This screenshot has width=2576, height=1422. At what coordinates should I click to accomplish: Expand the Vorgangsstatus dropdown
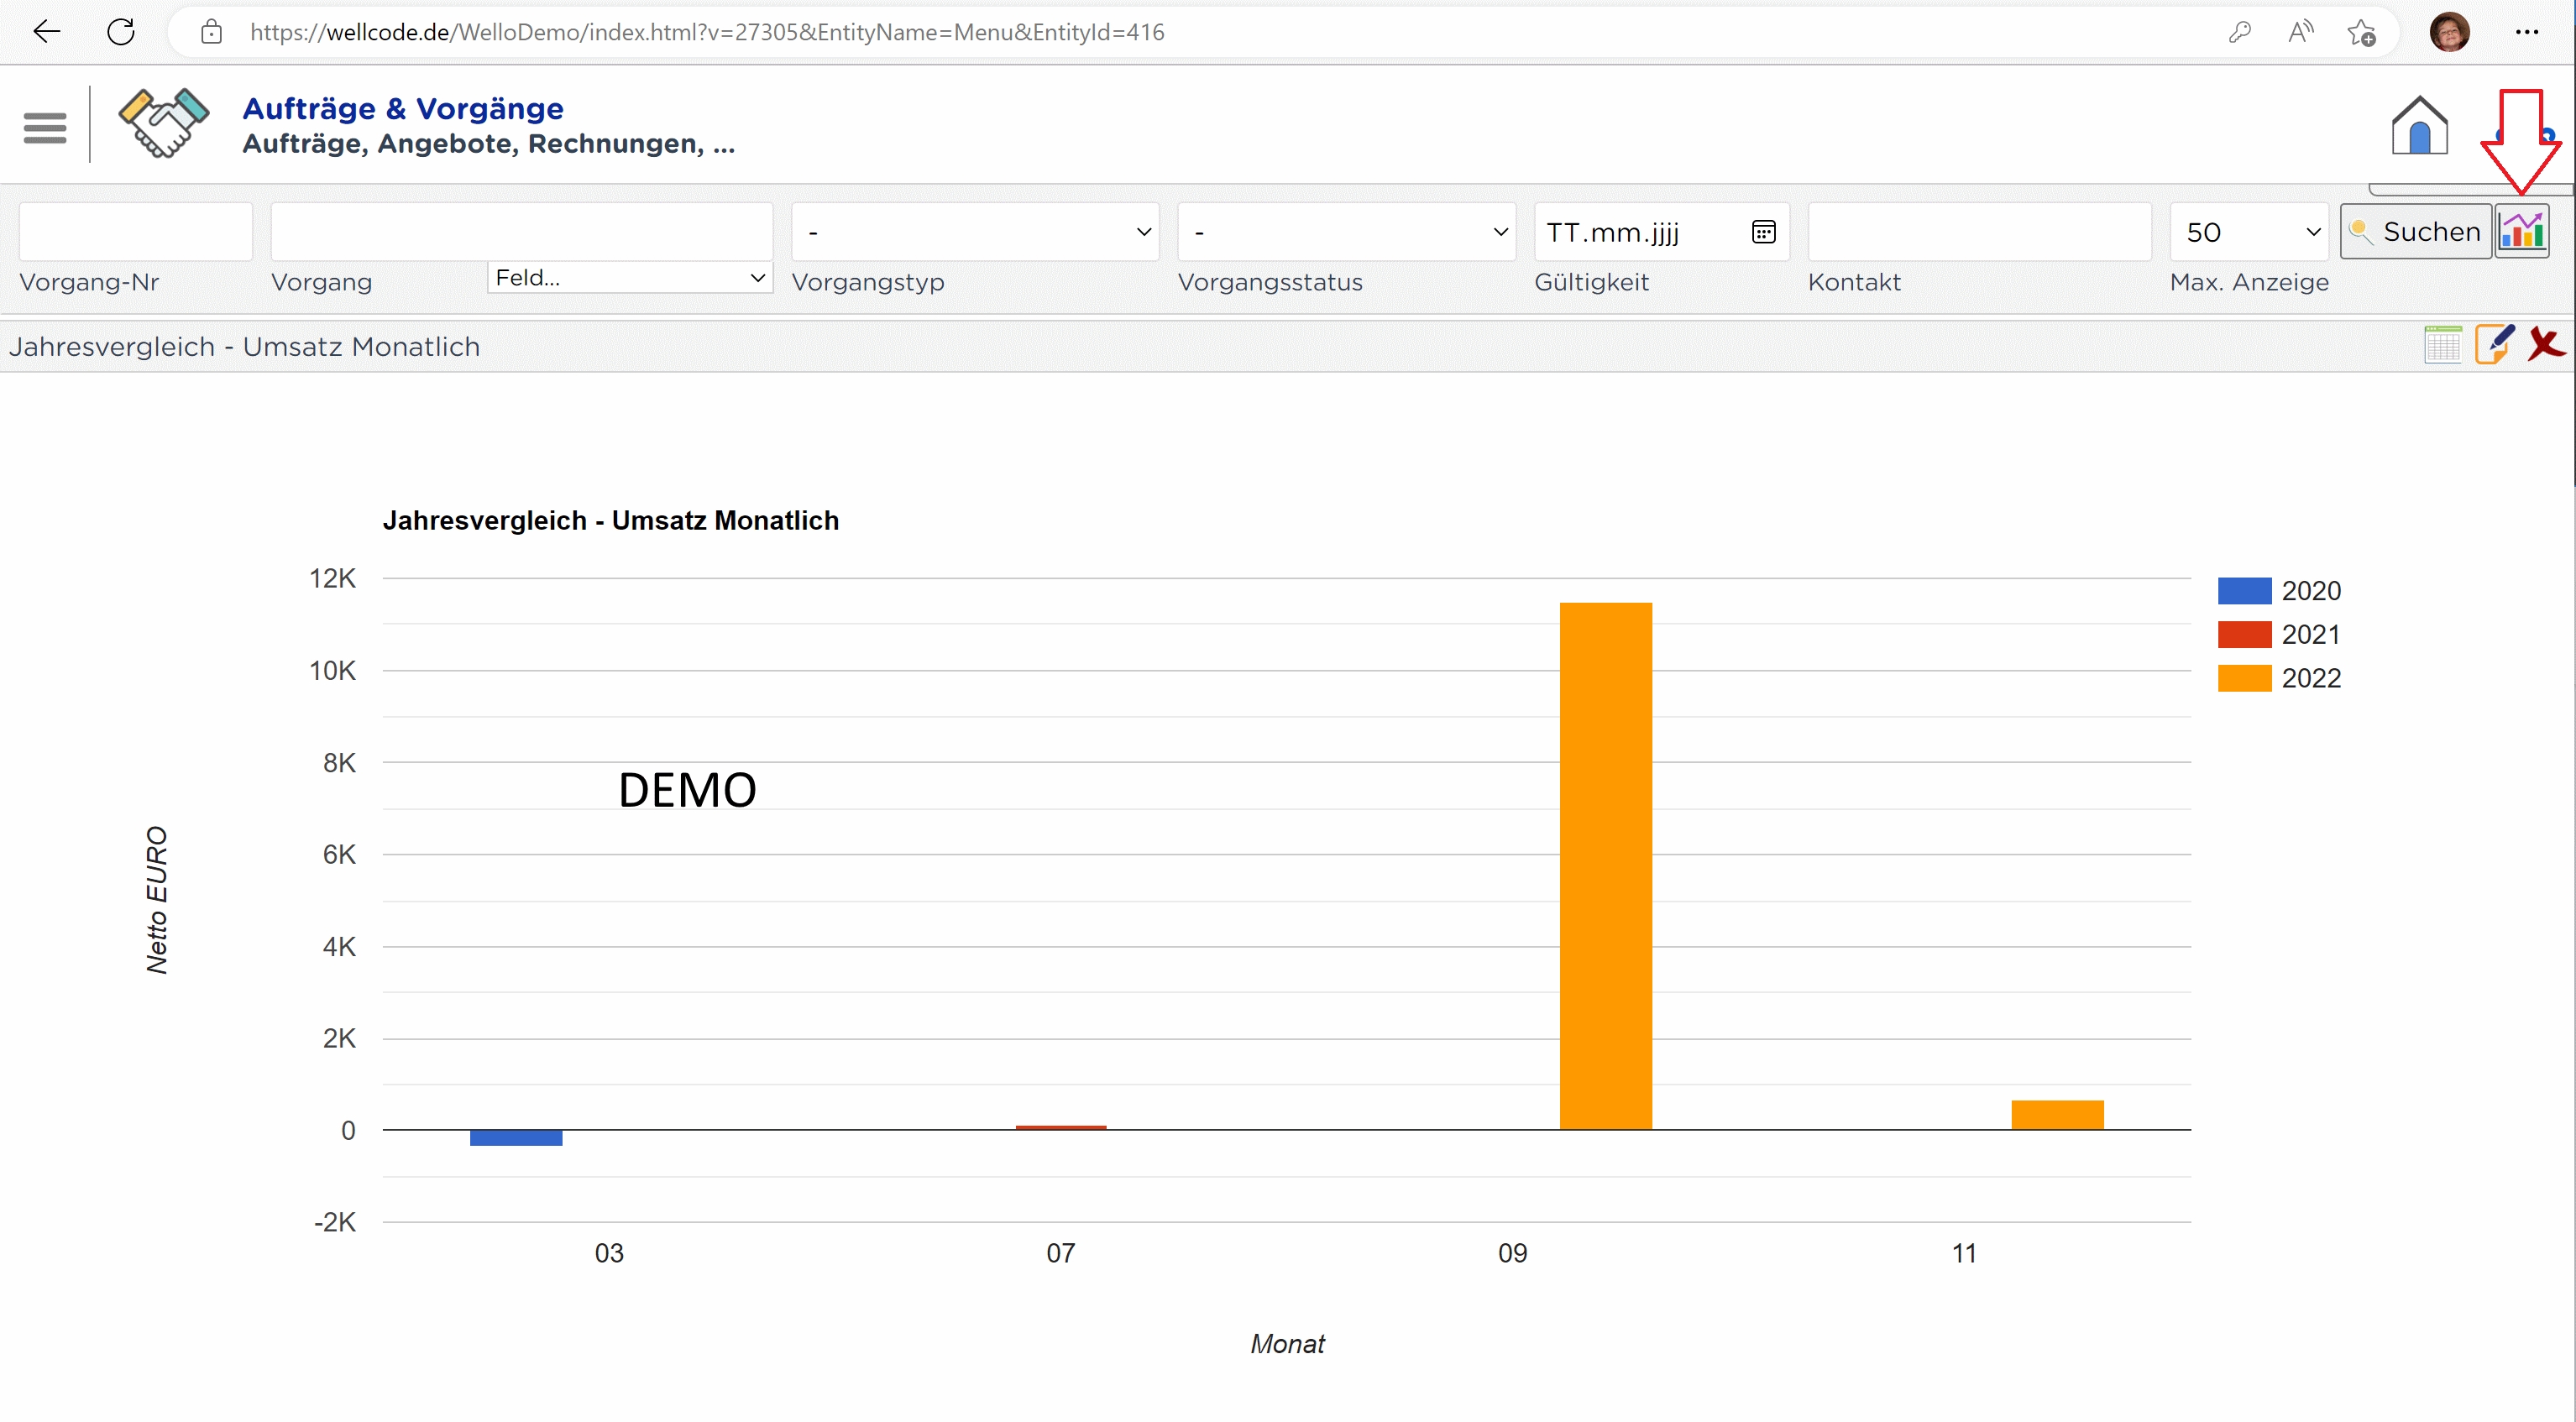[x=1346, y=232]
